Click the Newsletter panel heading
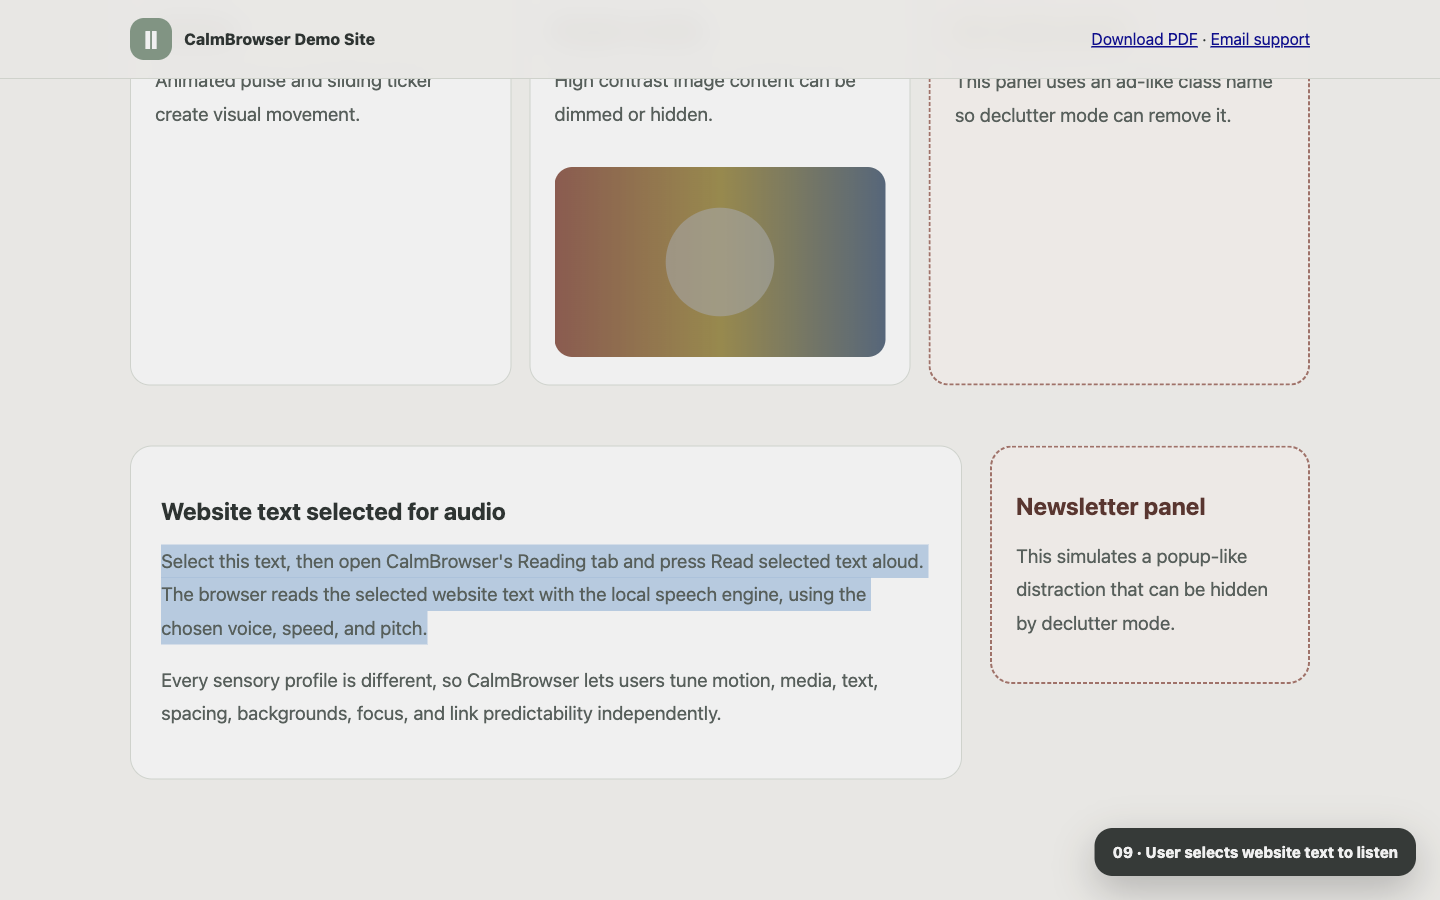Screen dimensions: 1440x900 point(1110,507)
